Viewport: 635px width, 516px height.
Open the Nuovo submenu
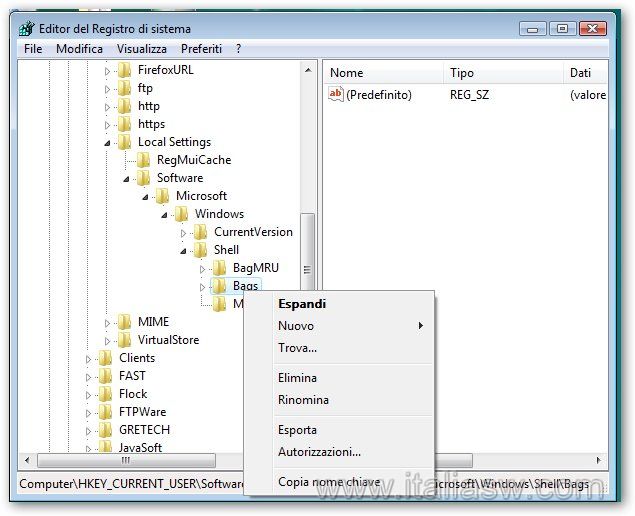tap(296, 326)
